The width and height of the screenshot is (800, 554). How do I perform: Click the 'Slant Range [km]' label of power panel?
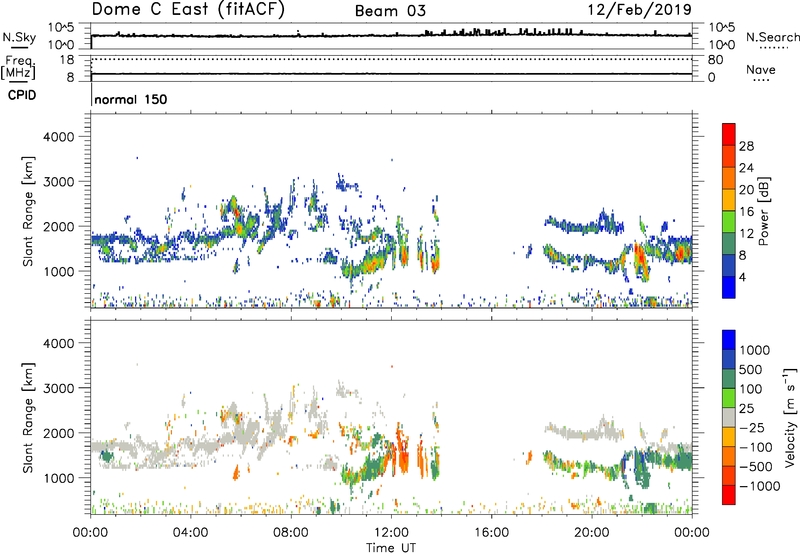[28, 211]
